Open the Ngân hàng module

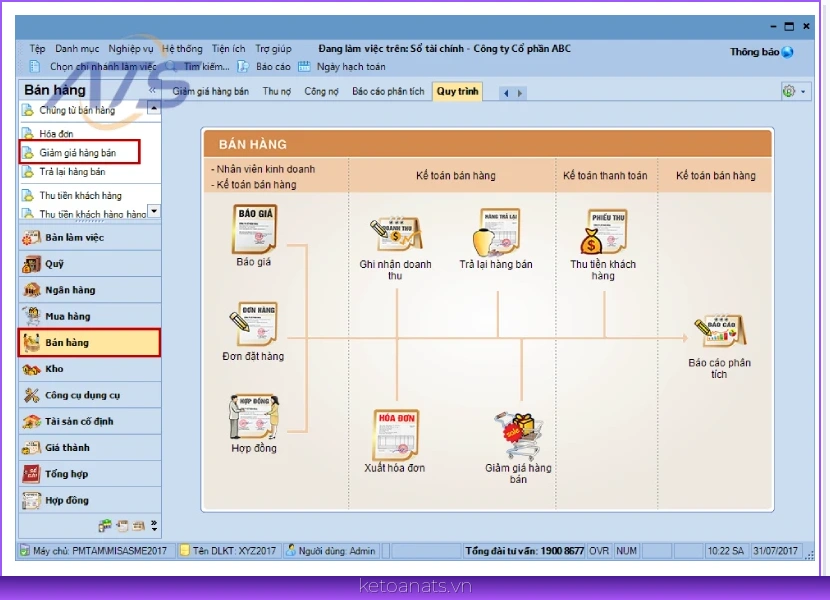[x=89, y=290]
